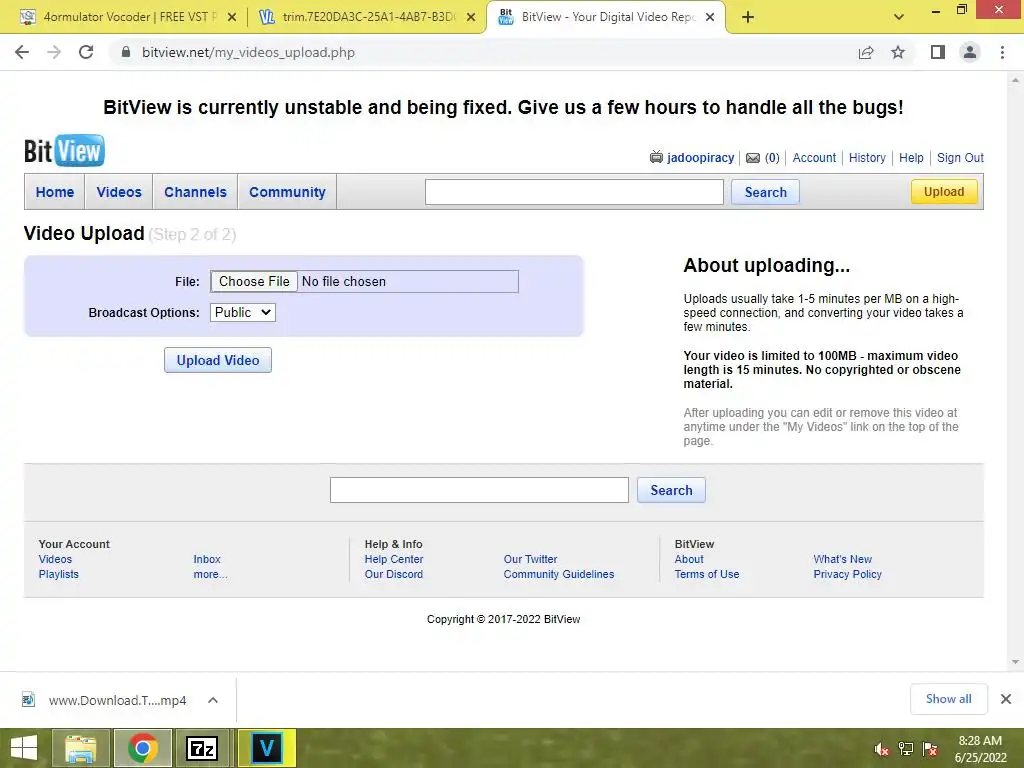Reload the page with the refresh icon
1024x768 pixels.
(x=86, y=52)
